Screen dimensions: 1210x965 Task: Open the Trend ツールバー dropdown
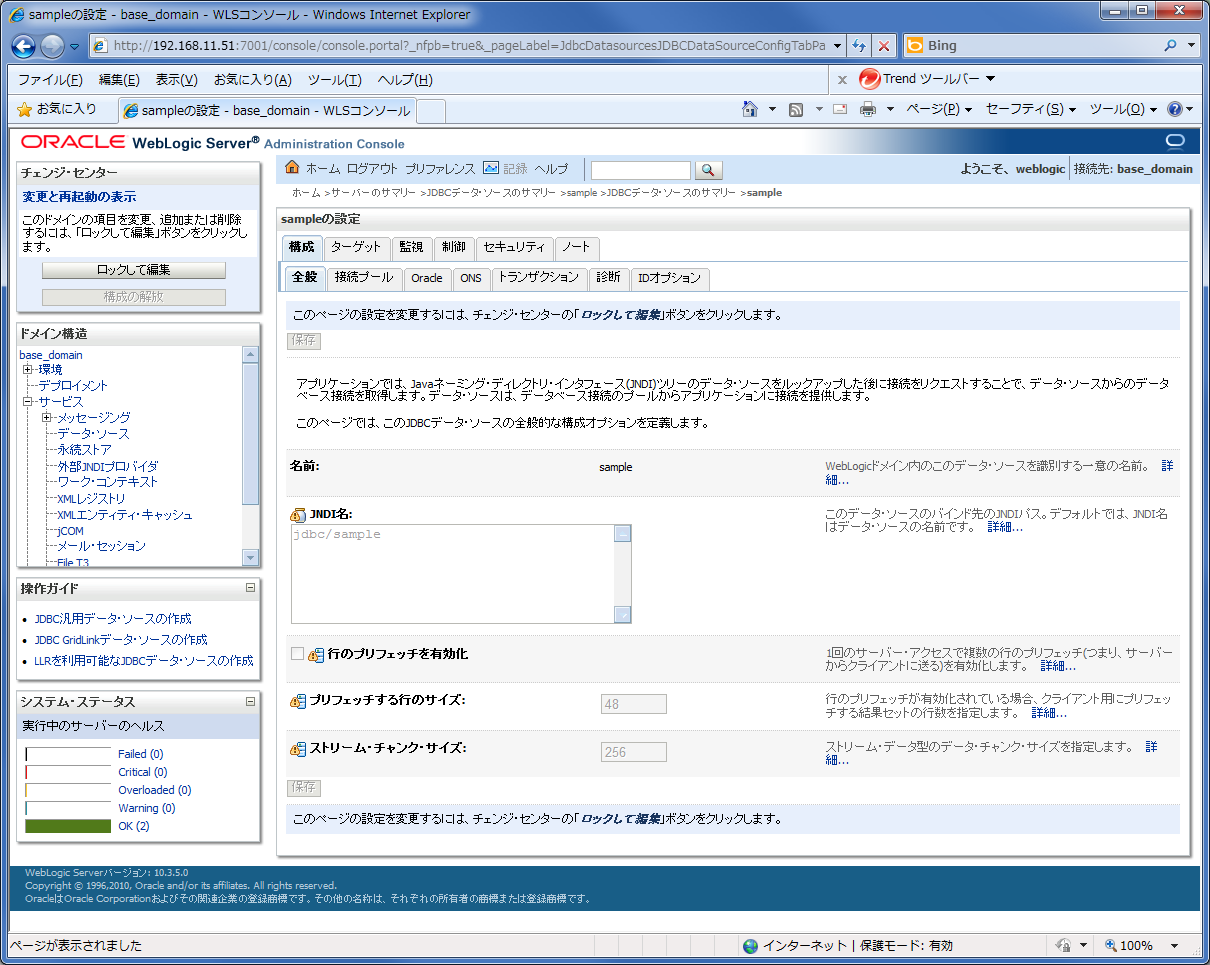click(x=990, y=78)
